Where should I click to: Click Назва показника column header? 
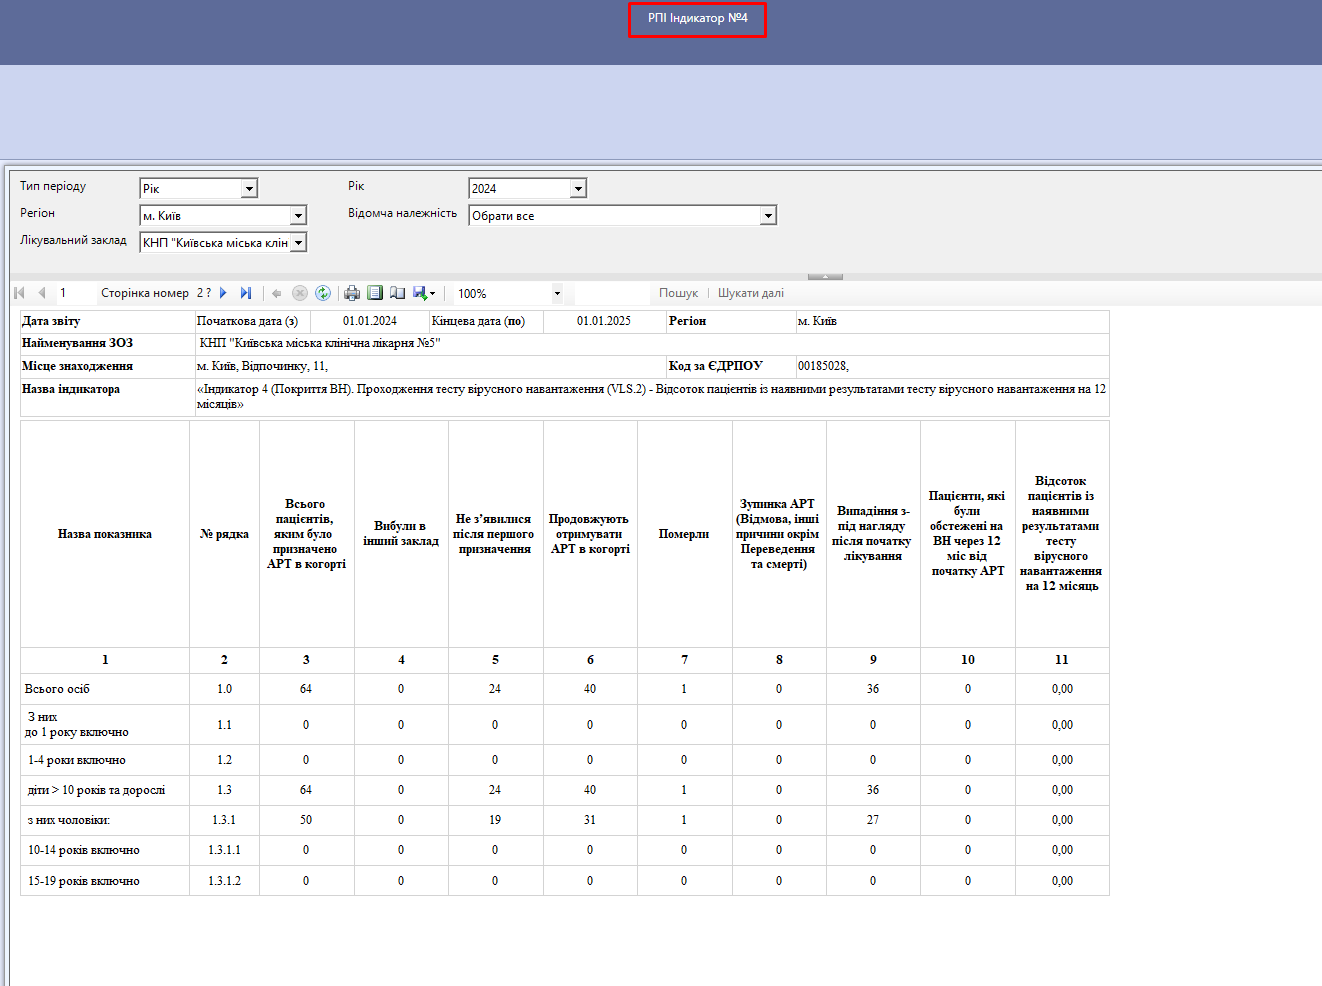tap(105, 534)
